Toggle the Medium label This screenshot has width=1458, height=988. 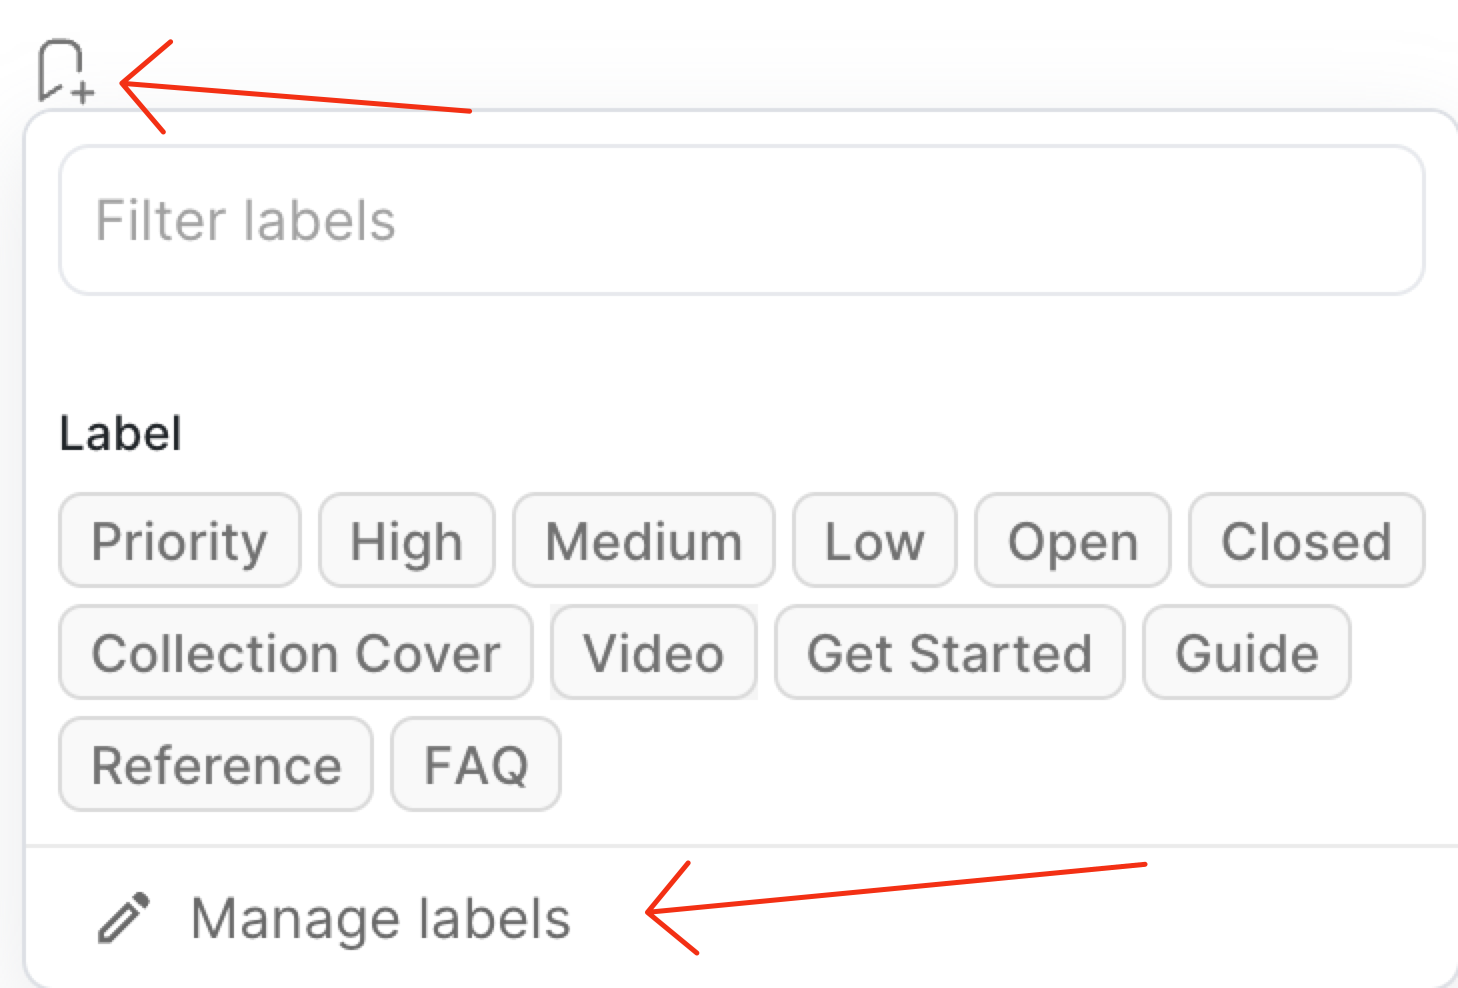point(643,541)
